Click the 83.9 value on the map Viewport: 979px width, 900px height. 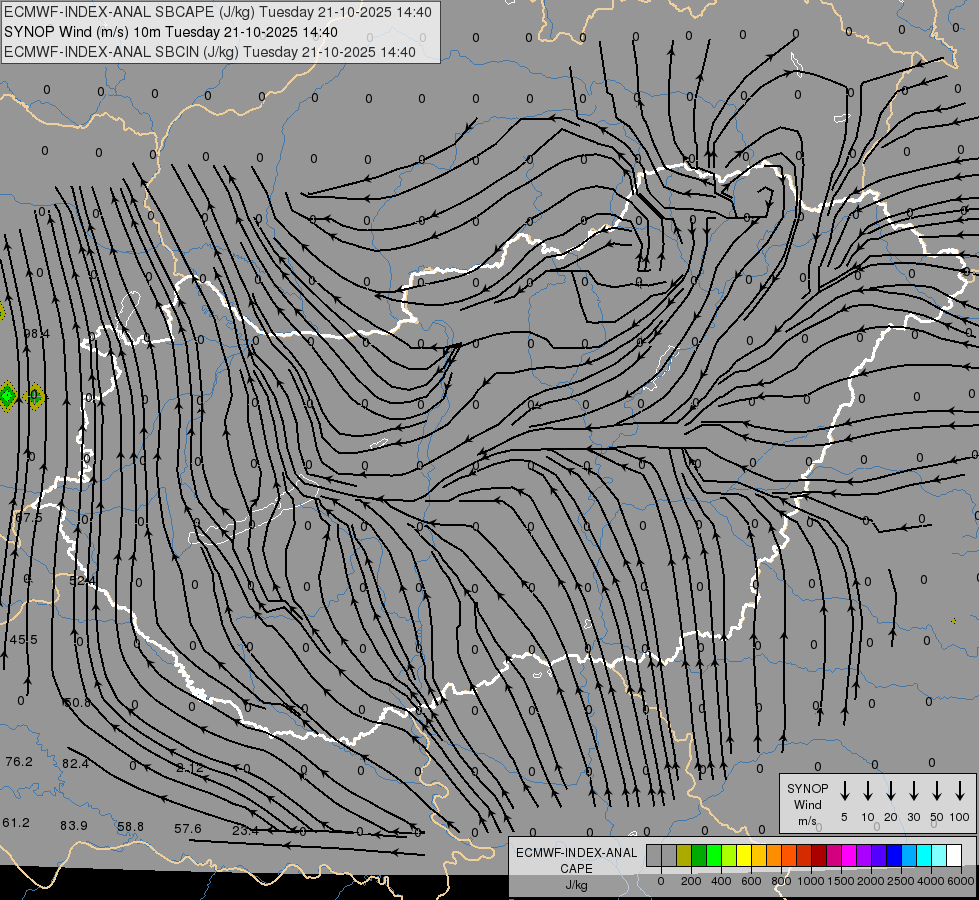pos(74,826)
